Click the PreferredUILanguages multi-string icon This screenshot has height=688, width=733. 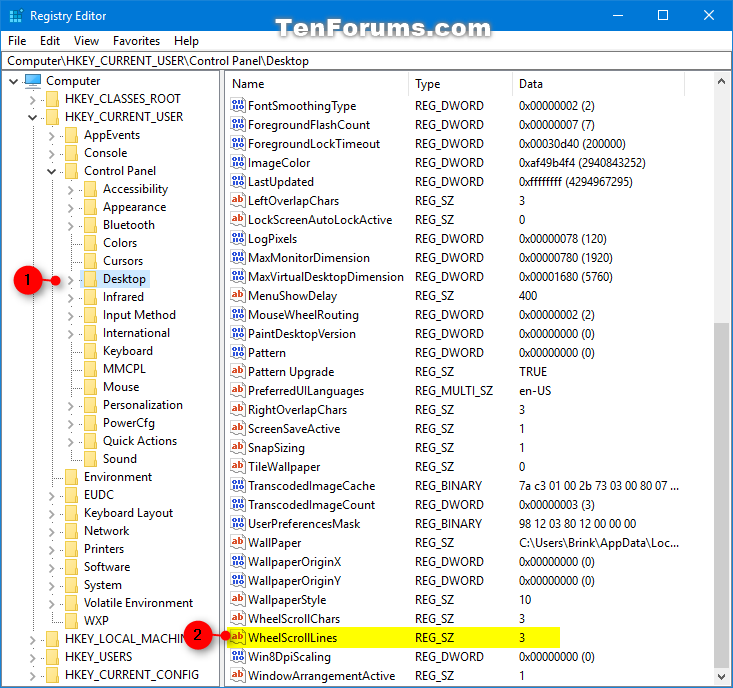[237, 390]
